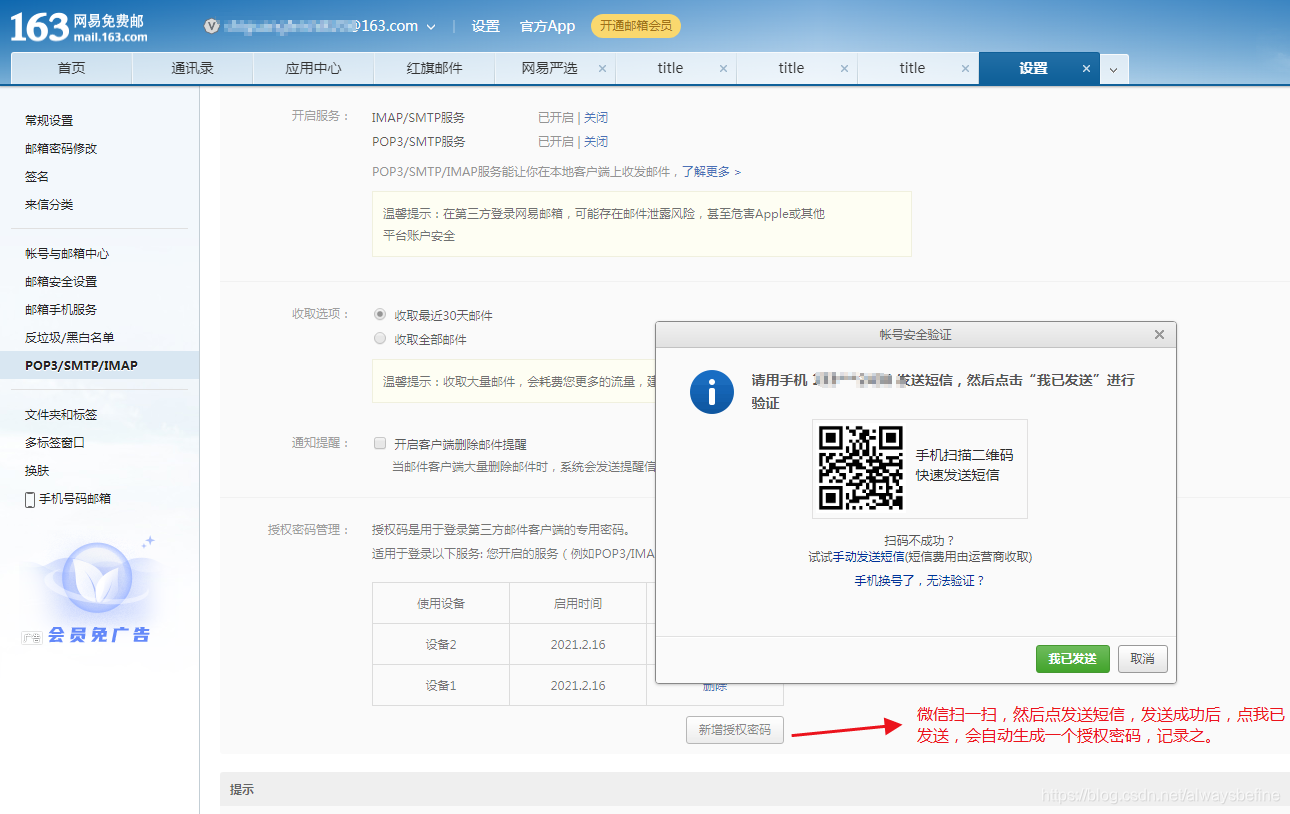The width and height of the screenshot is (1290, 814).
Task: Select POP3/SMTP/IMAP in sidebar
Action: coord(99,365)
